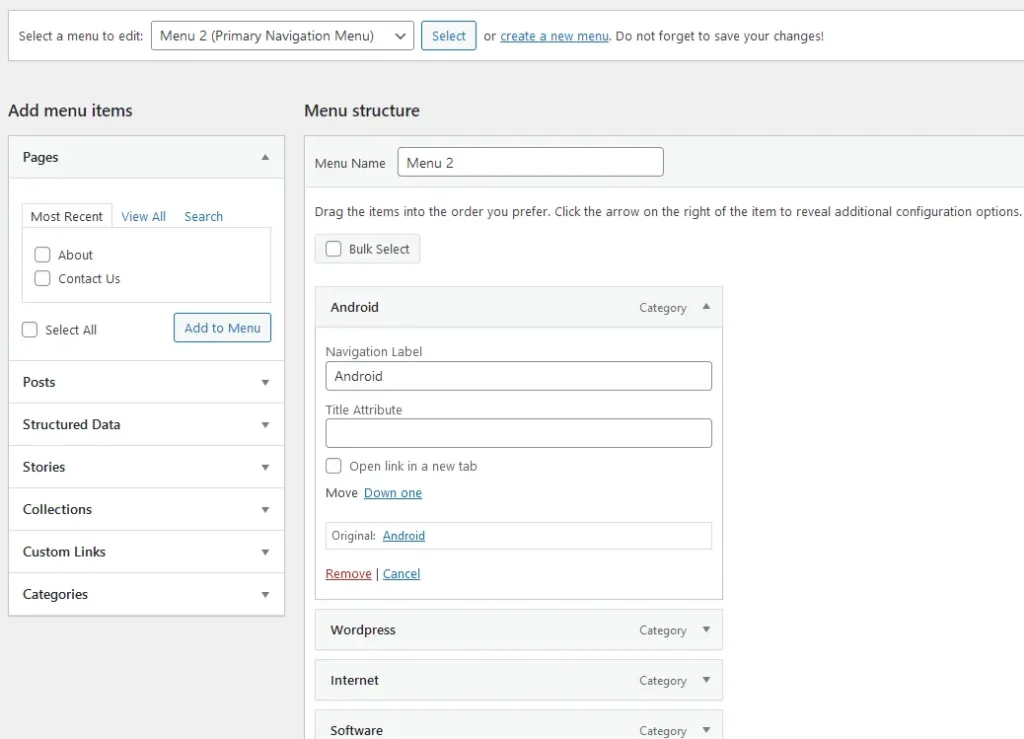Expand the Categories panel

(146, 594)
